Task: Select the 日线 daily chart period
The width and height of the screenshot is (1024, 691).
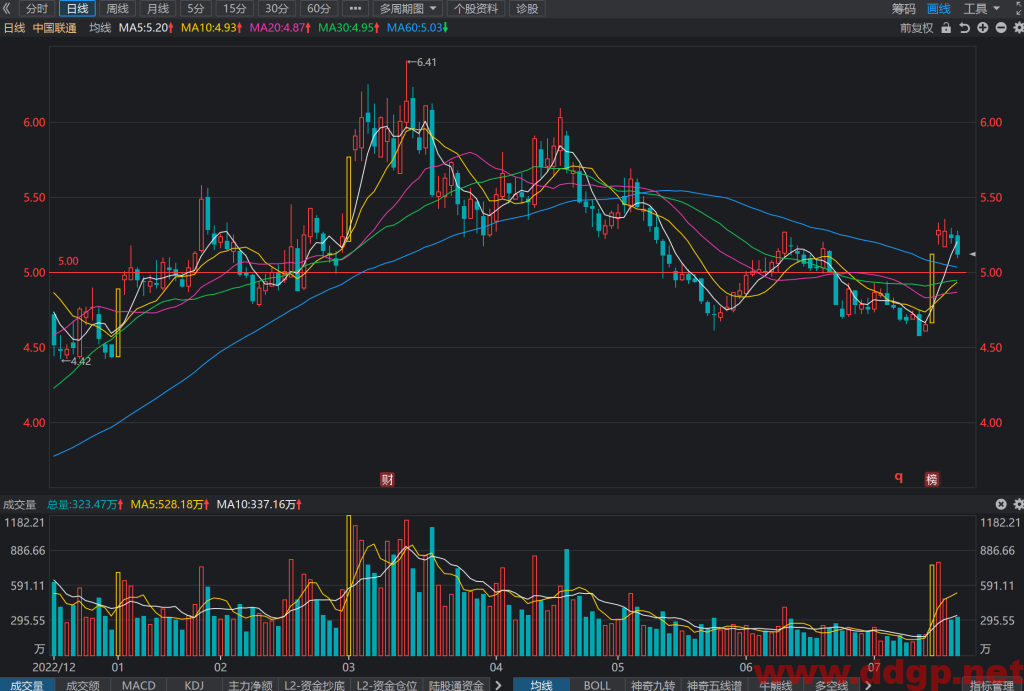Action: tap(77, 8)
